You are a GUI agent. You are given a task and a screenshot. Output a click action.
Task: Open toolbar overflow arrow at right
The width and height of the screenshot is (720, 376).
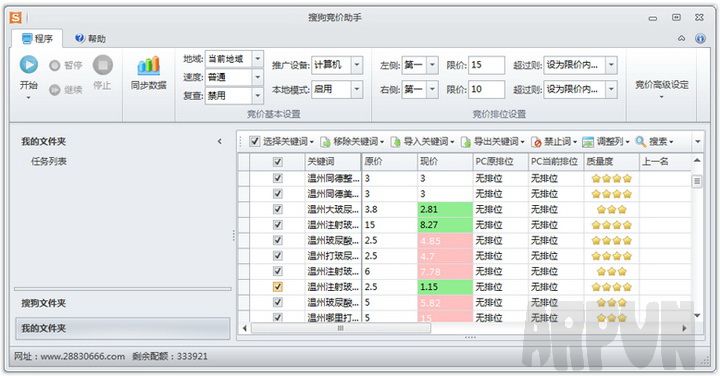698,141
